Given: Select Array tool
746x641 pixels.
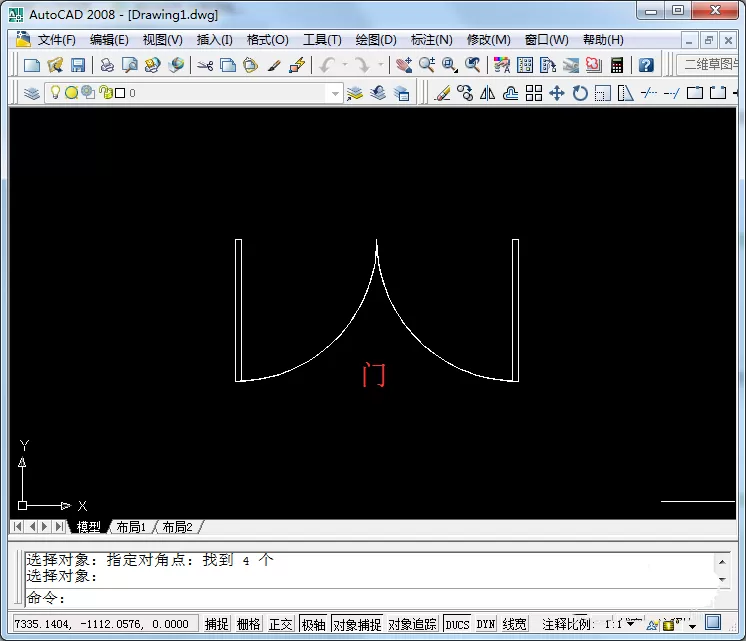Looking at the screenshot, I should [534, 93].
